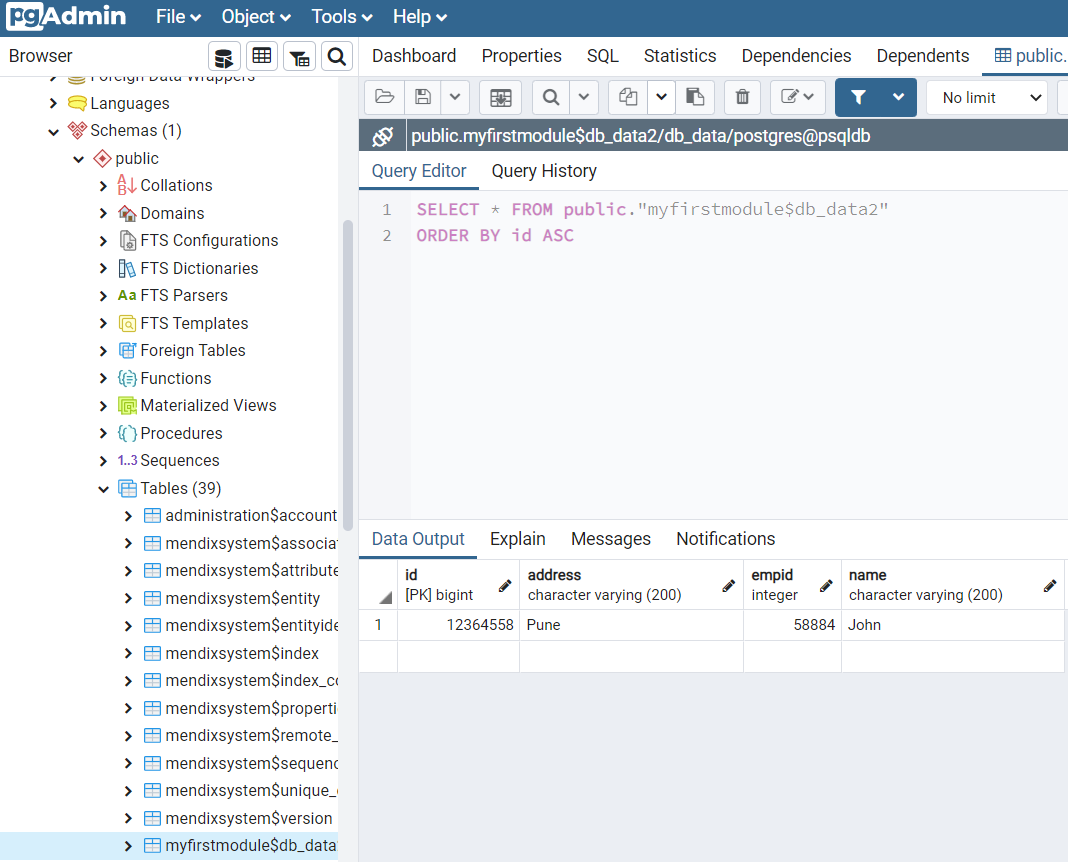Click pencil icon in id column header
This screenshot has width=1068, height=862.
point(505,586)
